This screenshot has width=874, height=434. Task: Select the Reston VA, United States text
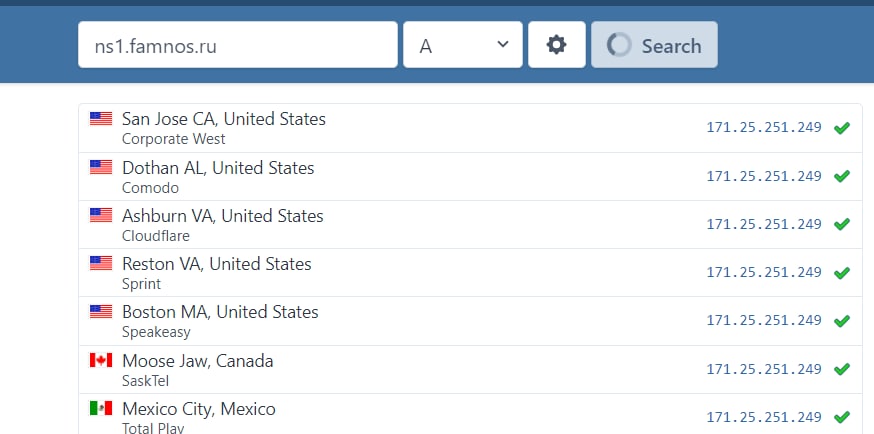pyautogui.click(x=217, y=264)
